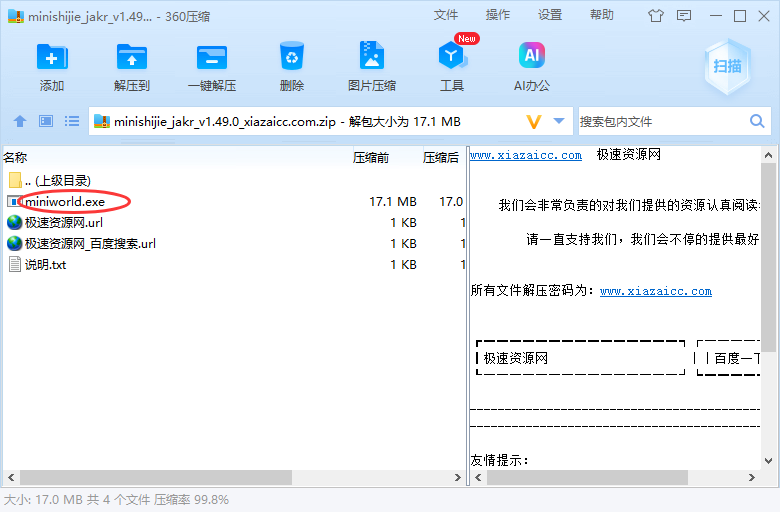Click the 扫描 (Scan) hexagon button
This screenshot has width=780, height=512.
click(727, 67)
